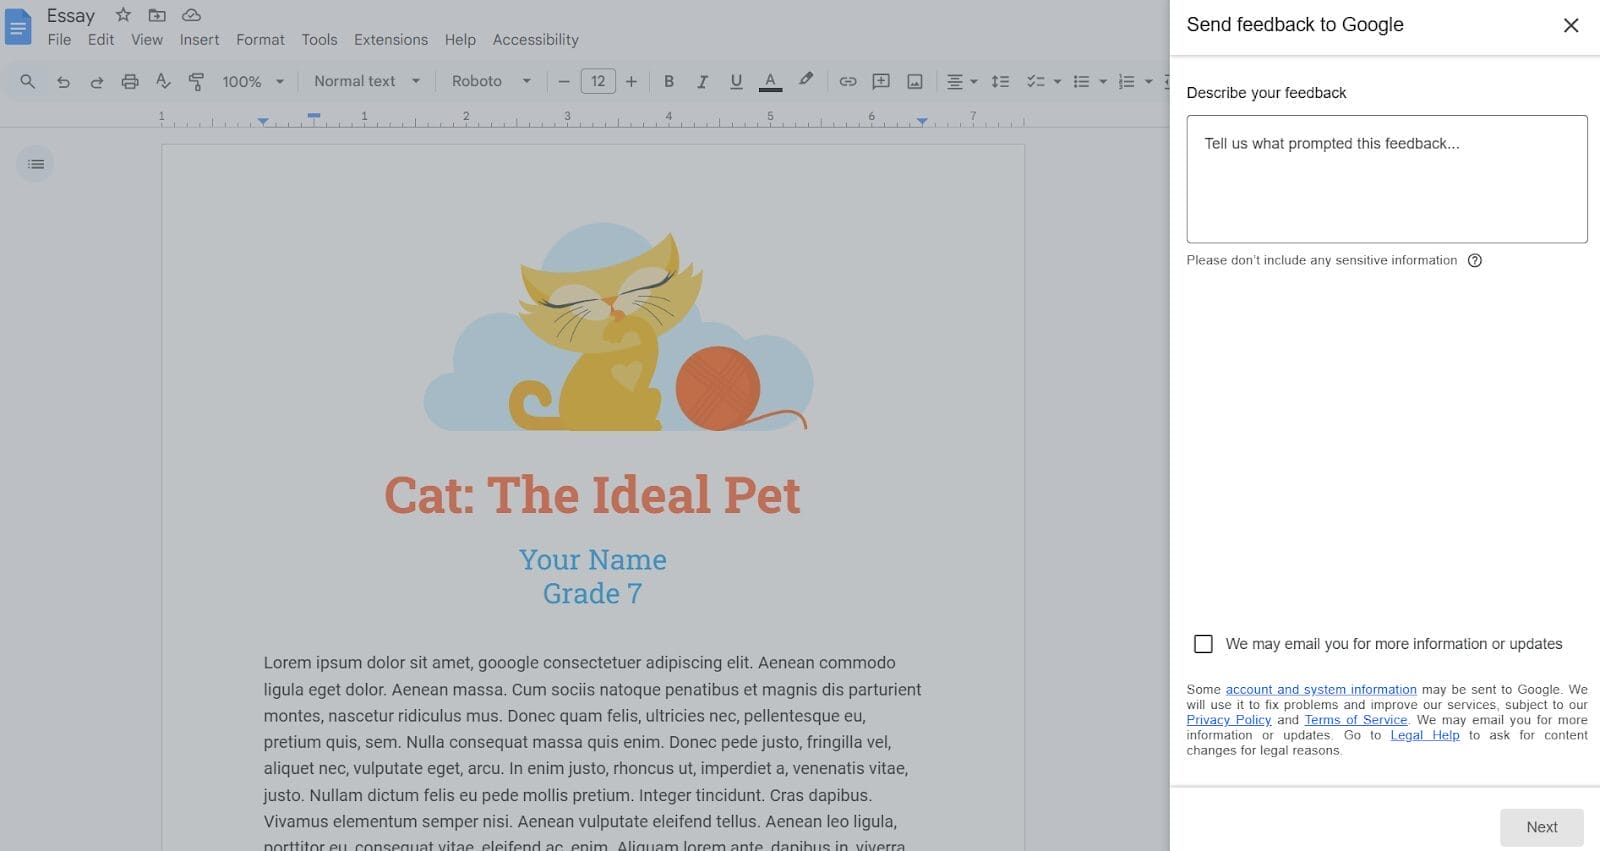
Task: Open the zoom 100% dropdown
Action: [x=253, y=82]
